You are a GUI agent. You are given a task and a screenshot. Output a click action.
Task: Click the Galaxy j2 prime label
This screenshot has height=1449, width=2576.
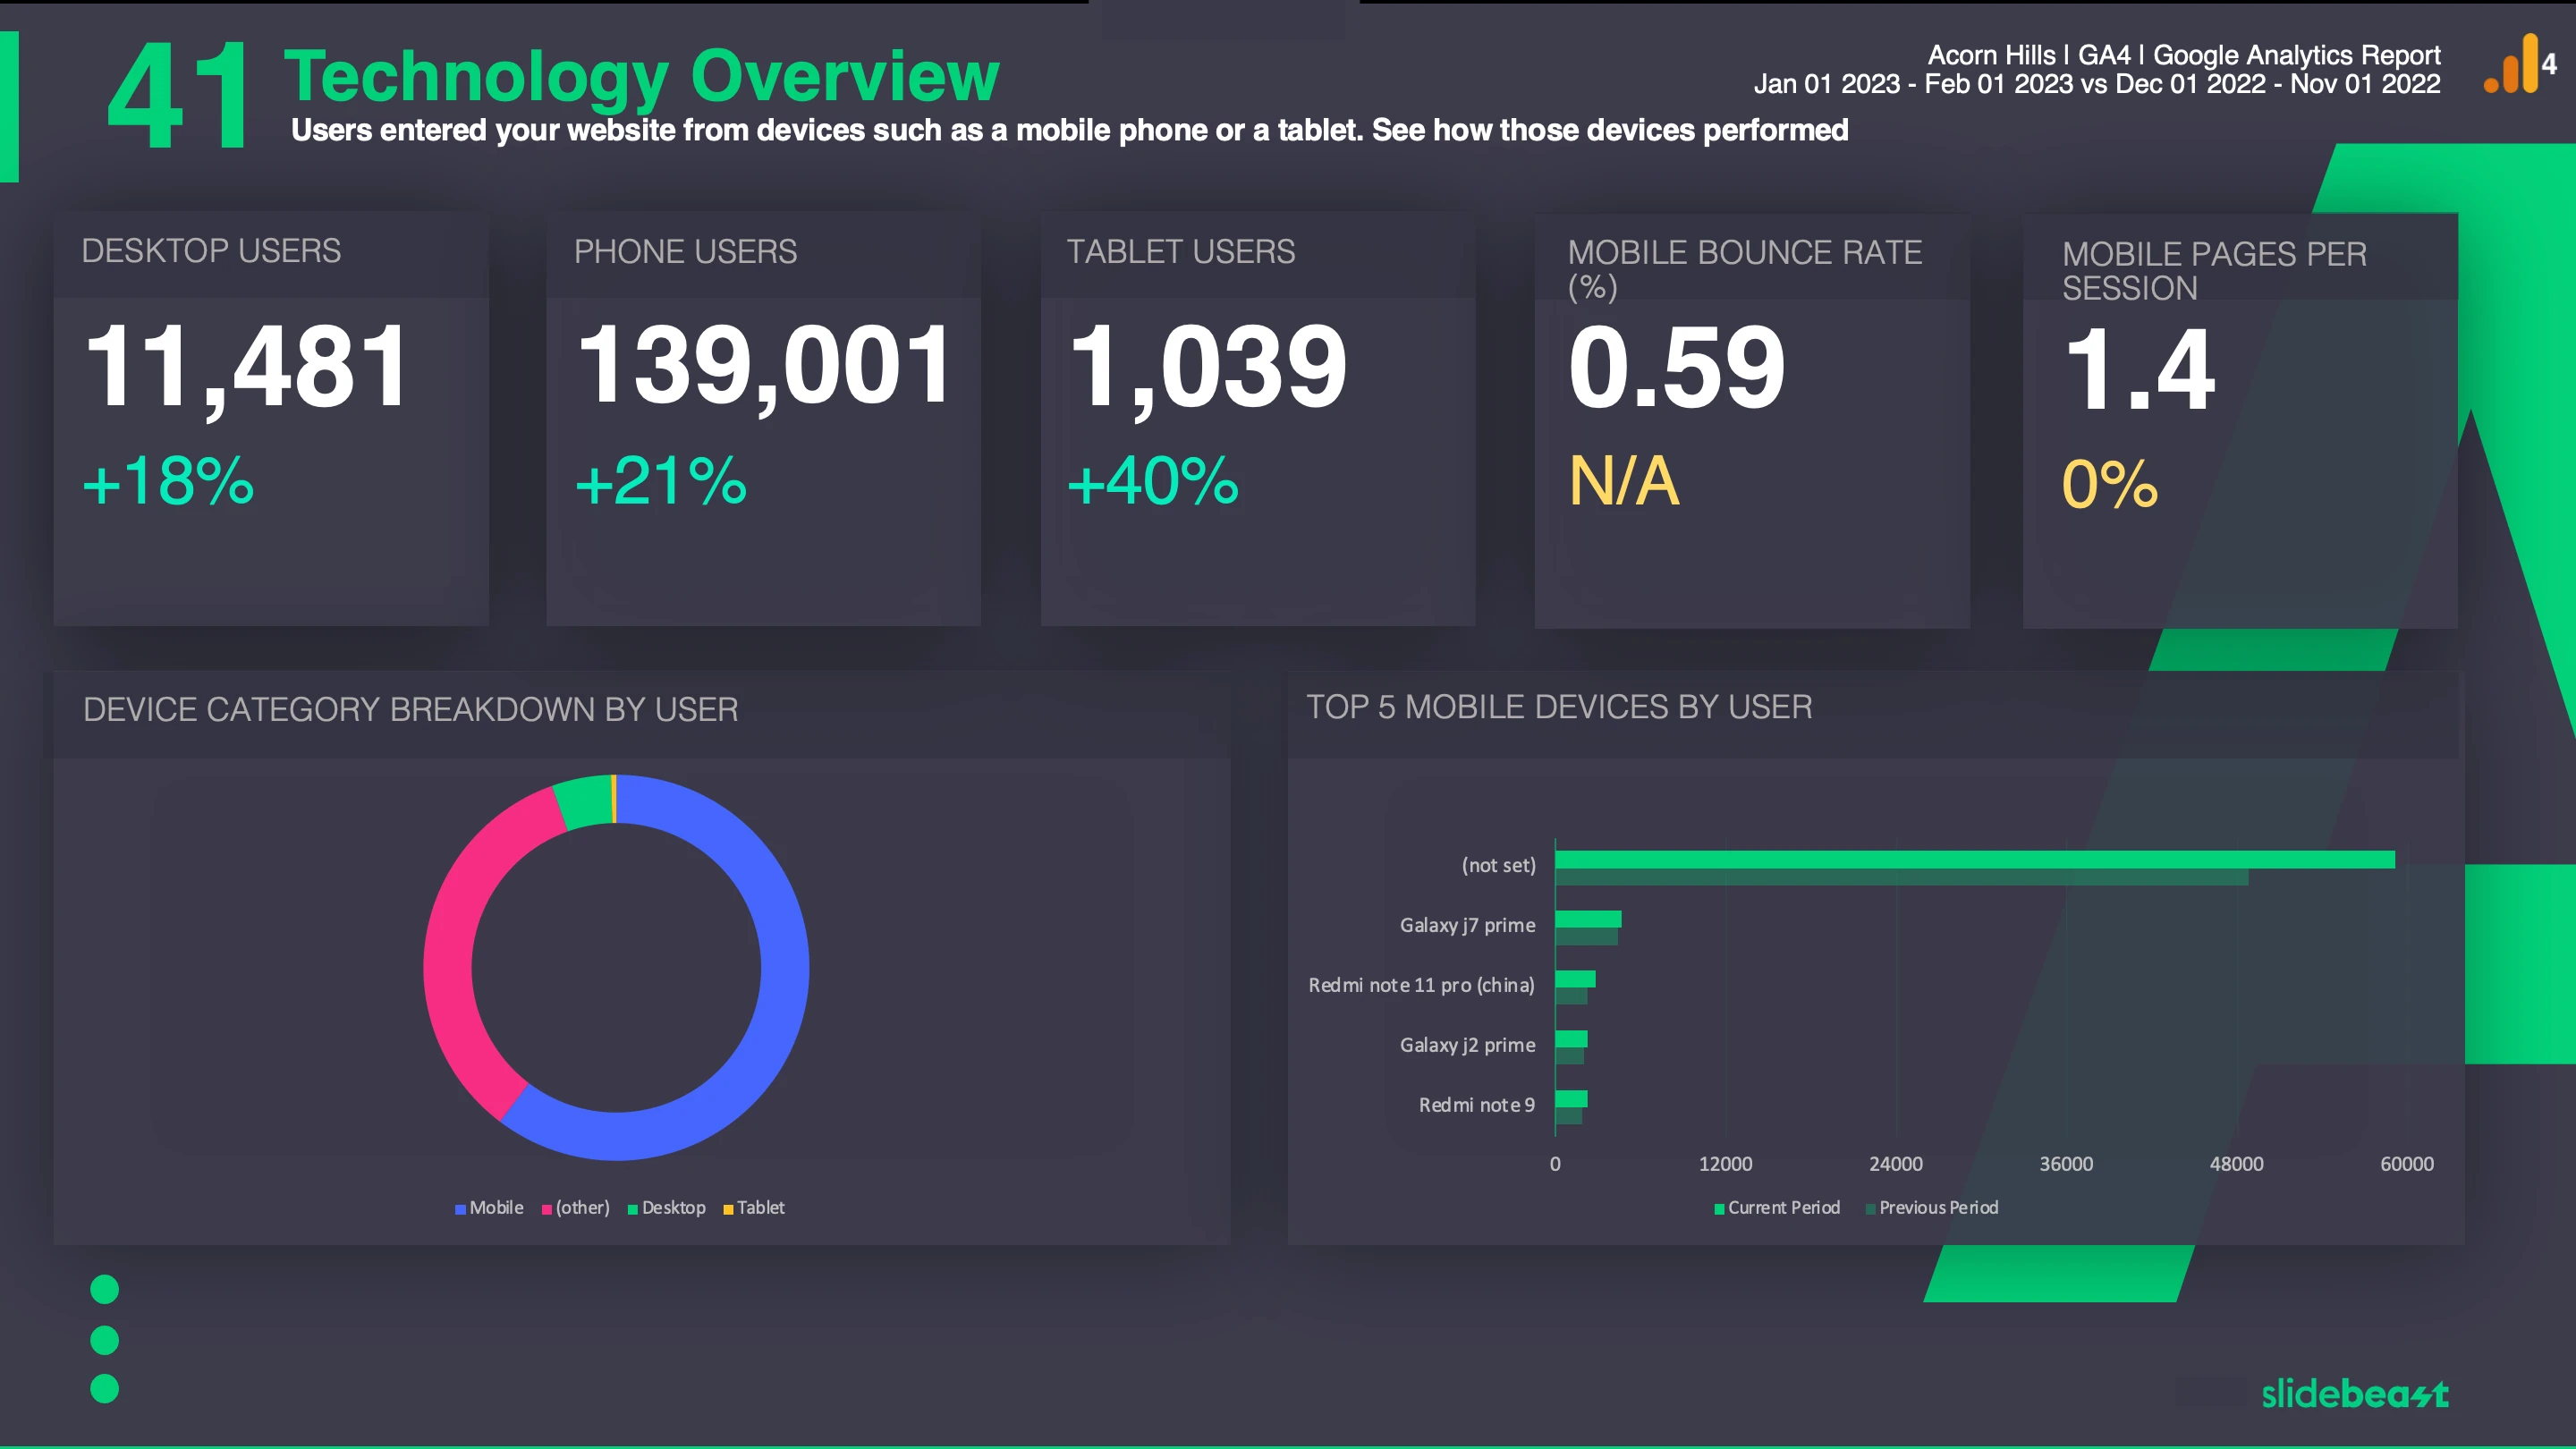pos(1467,1045)
